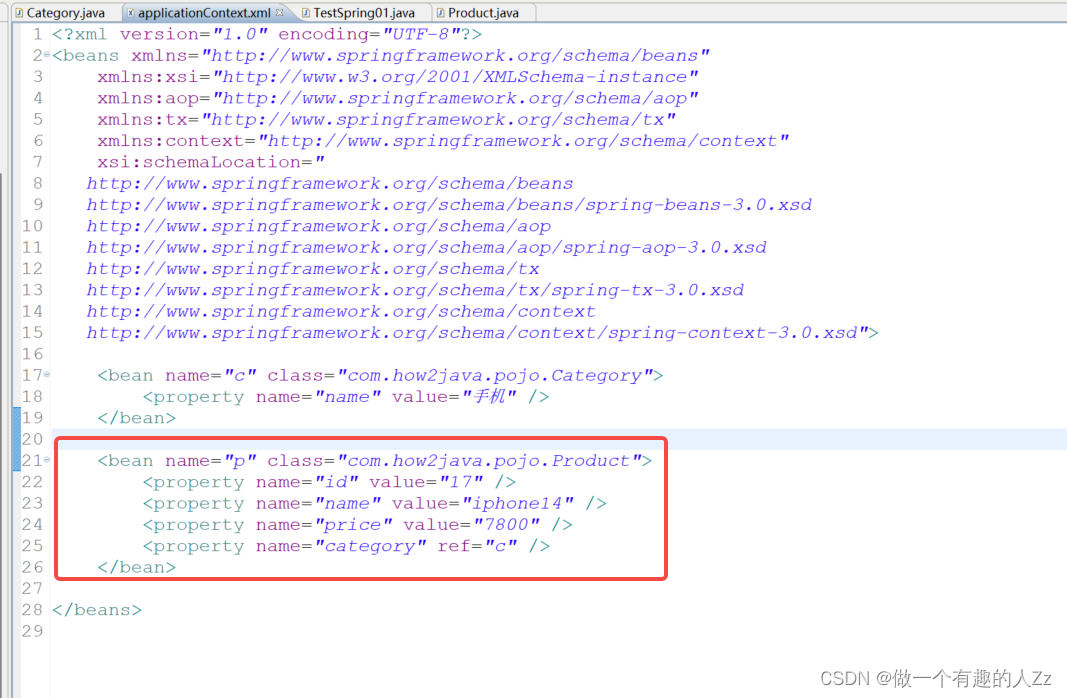Click the xmlns:aop attribute on line 4
Viewport: 1067px width, 698px height.
[x=397, y=98]
